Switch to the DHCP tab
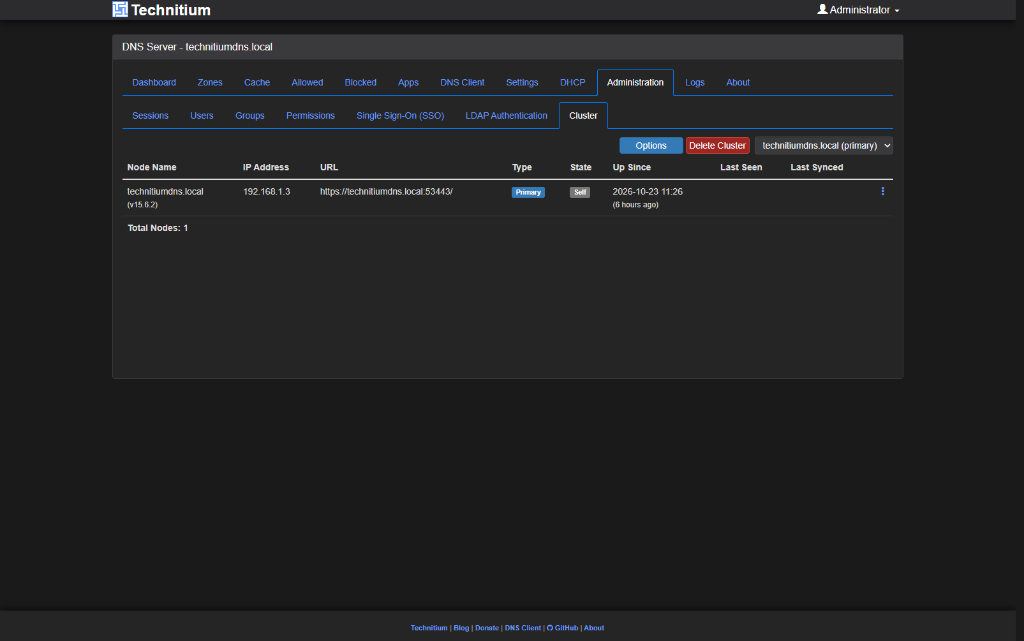 click(572, 82)
